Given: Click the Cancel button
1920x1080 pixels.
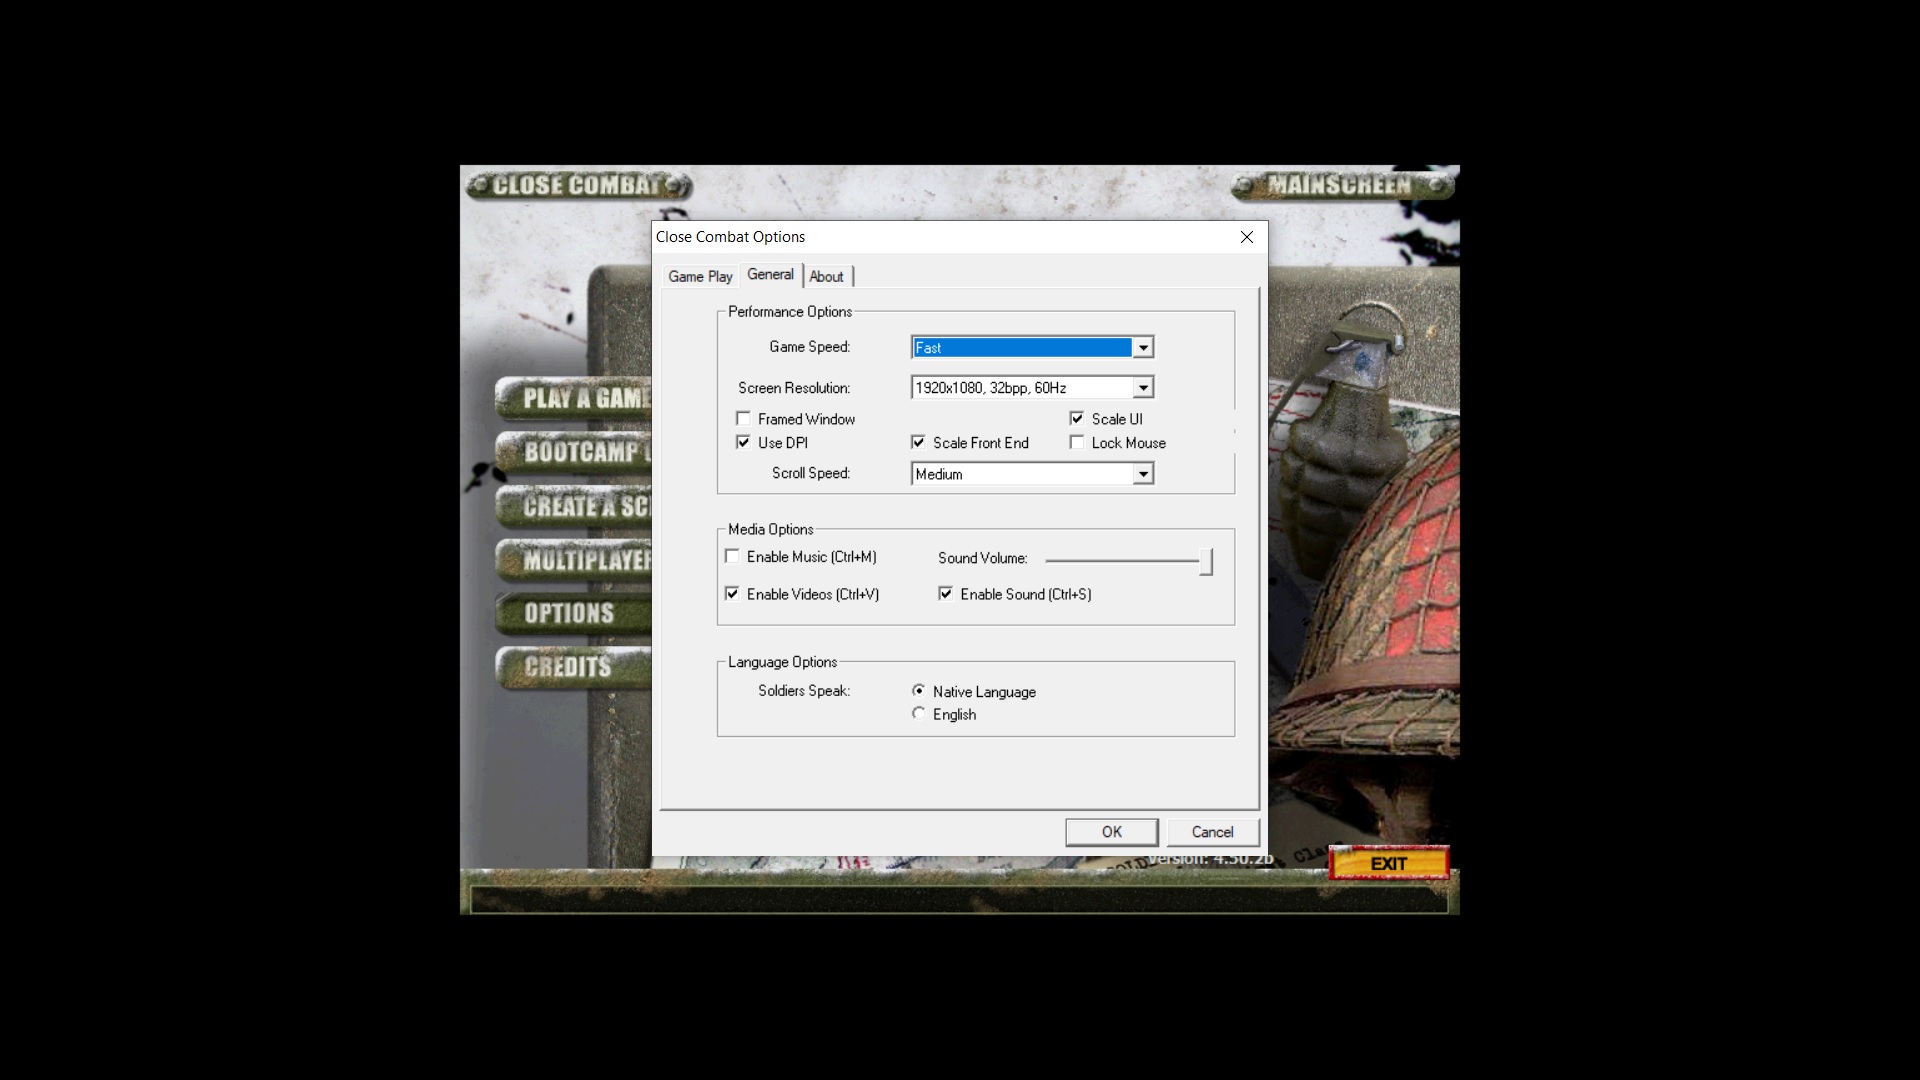Looking at the screenshot, I should (1212, 832).
